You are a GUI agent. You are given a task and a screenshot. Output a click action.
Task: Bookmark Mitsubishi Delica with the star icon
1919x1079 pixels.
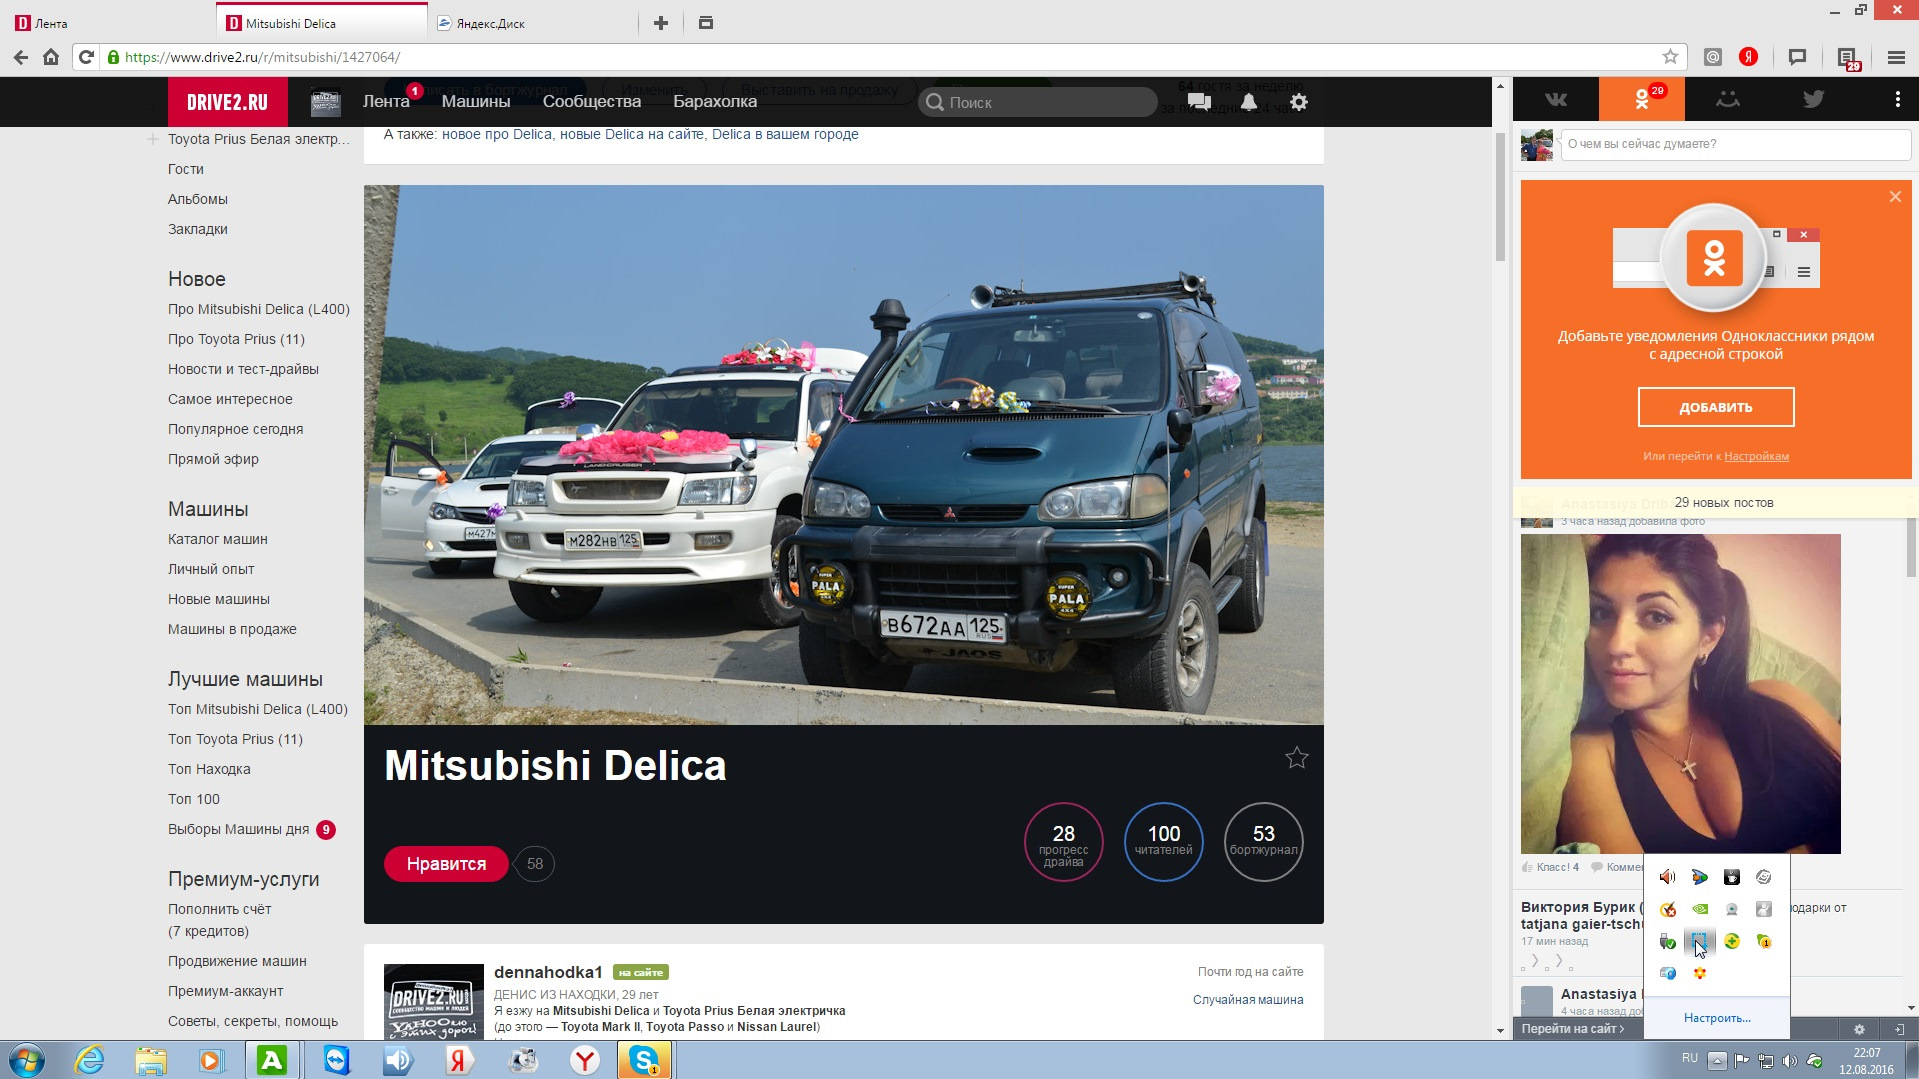(x=1297, y=758)
